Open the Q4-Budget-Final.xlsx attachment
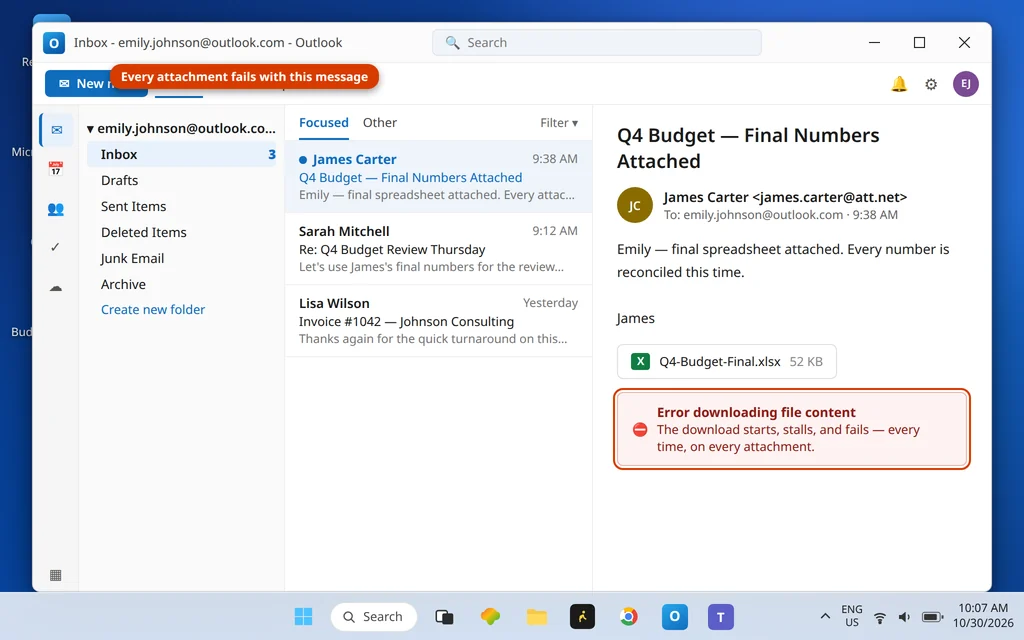The width and height of the screenshot is (1024, 640). (726, 361)
